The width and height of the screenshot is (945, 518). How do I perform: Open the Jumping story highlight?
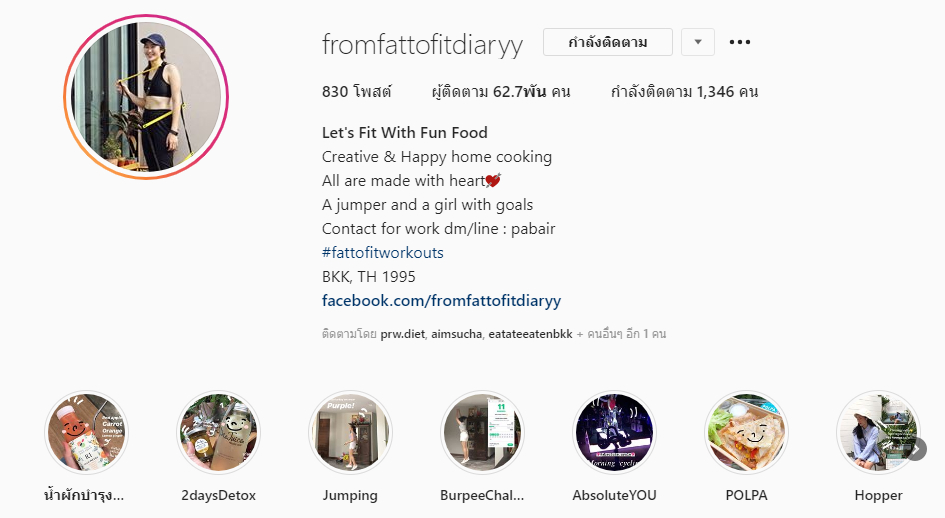click(x=350, y=432)
